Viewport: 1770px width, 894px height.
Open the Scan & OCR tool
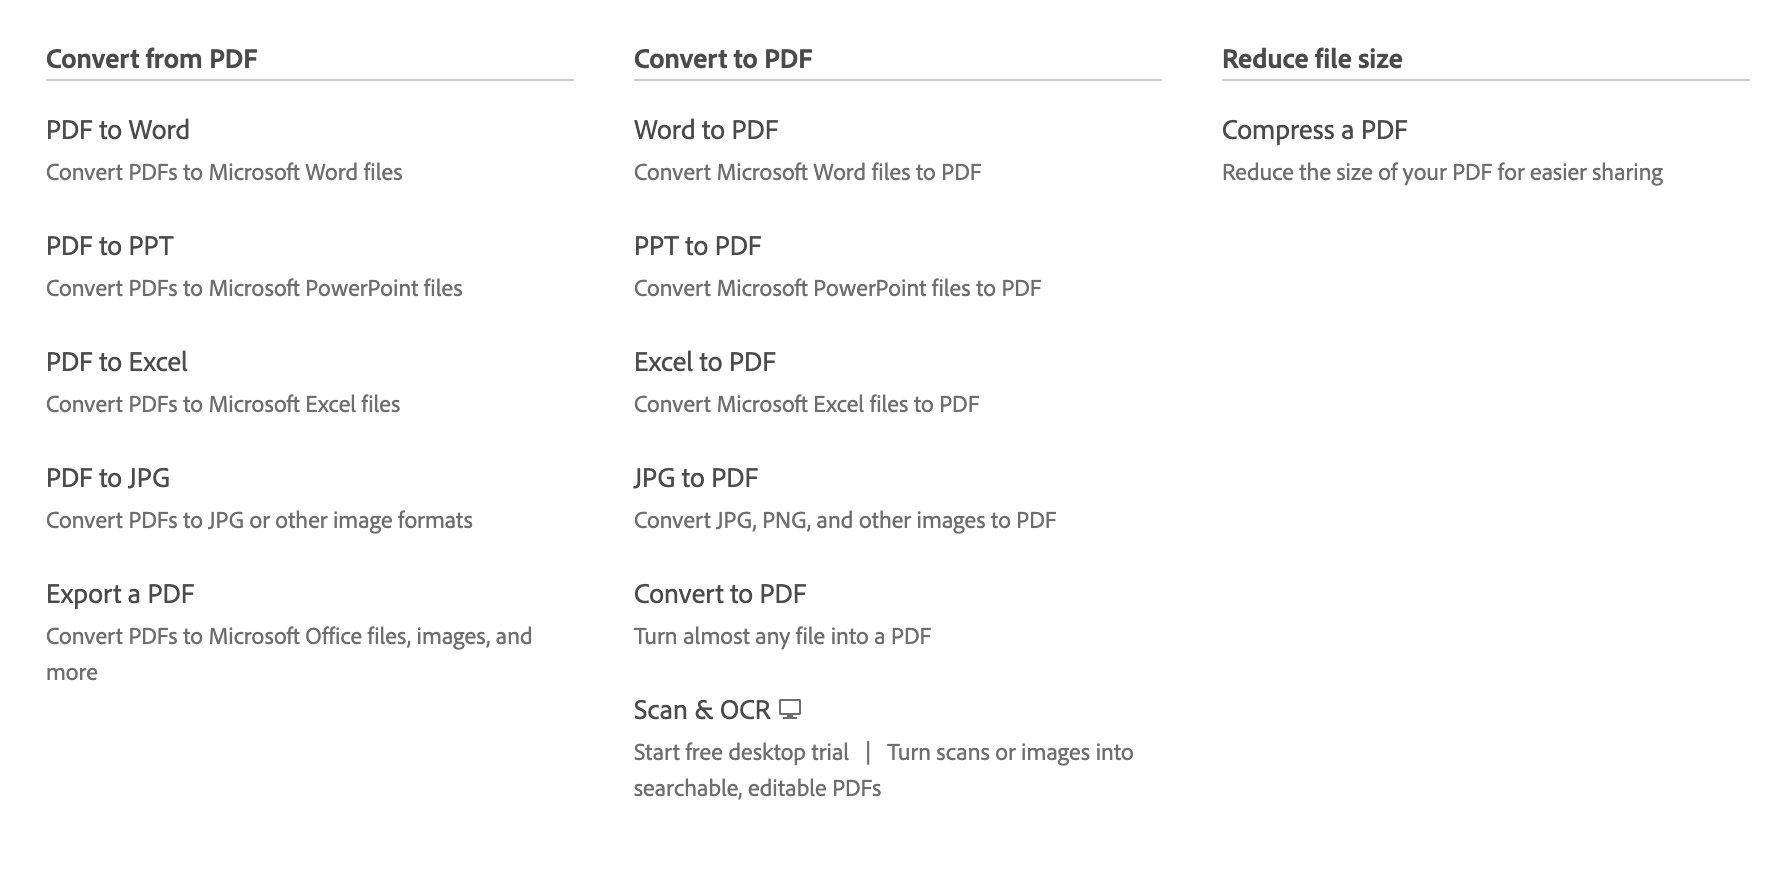pos(702,710)
